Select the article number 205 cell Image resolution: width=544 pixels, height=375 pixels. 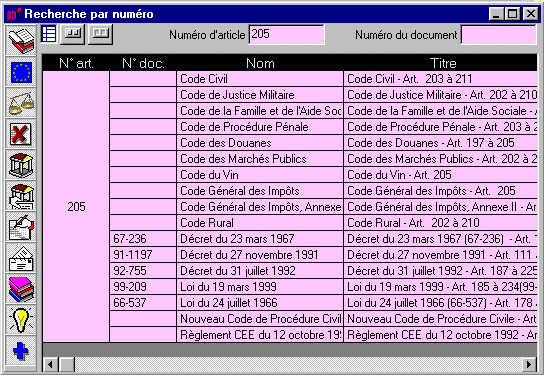coord(76,207)
